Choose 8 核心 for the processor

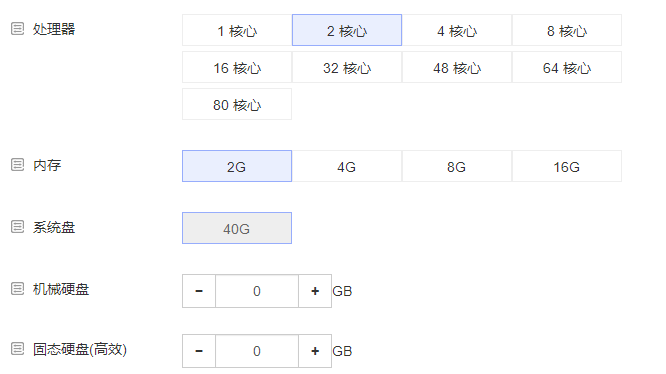(567, 30)
